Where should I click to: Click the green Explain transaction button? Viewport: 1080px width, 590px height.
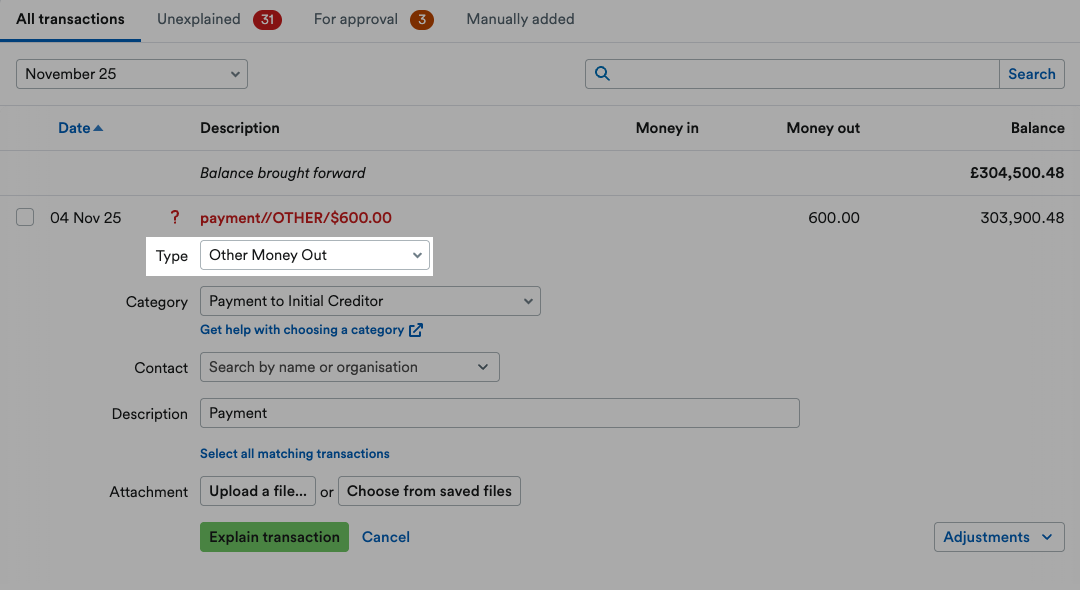[x=274, y=537]
